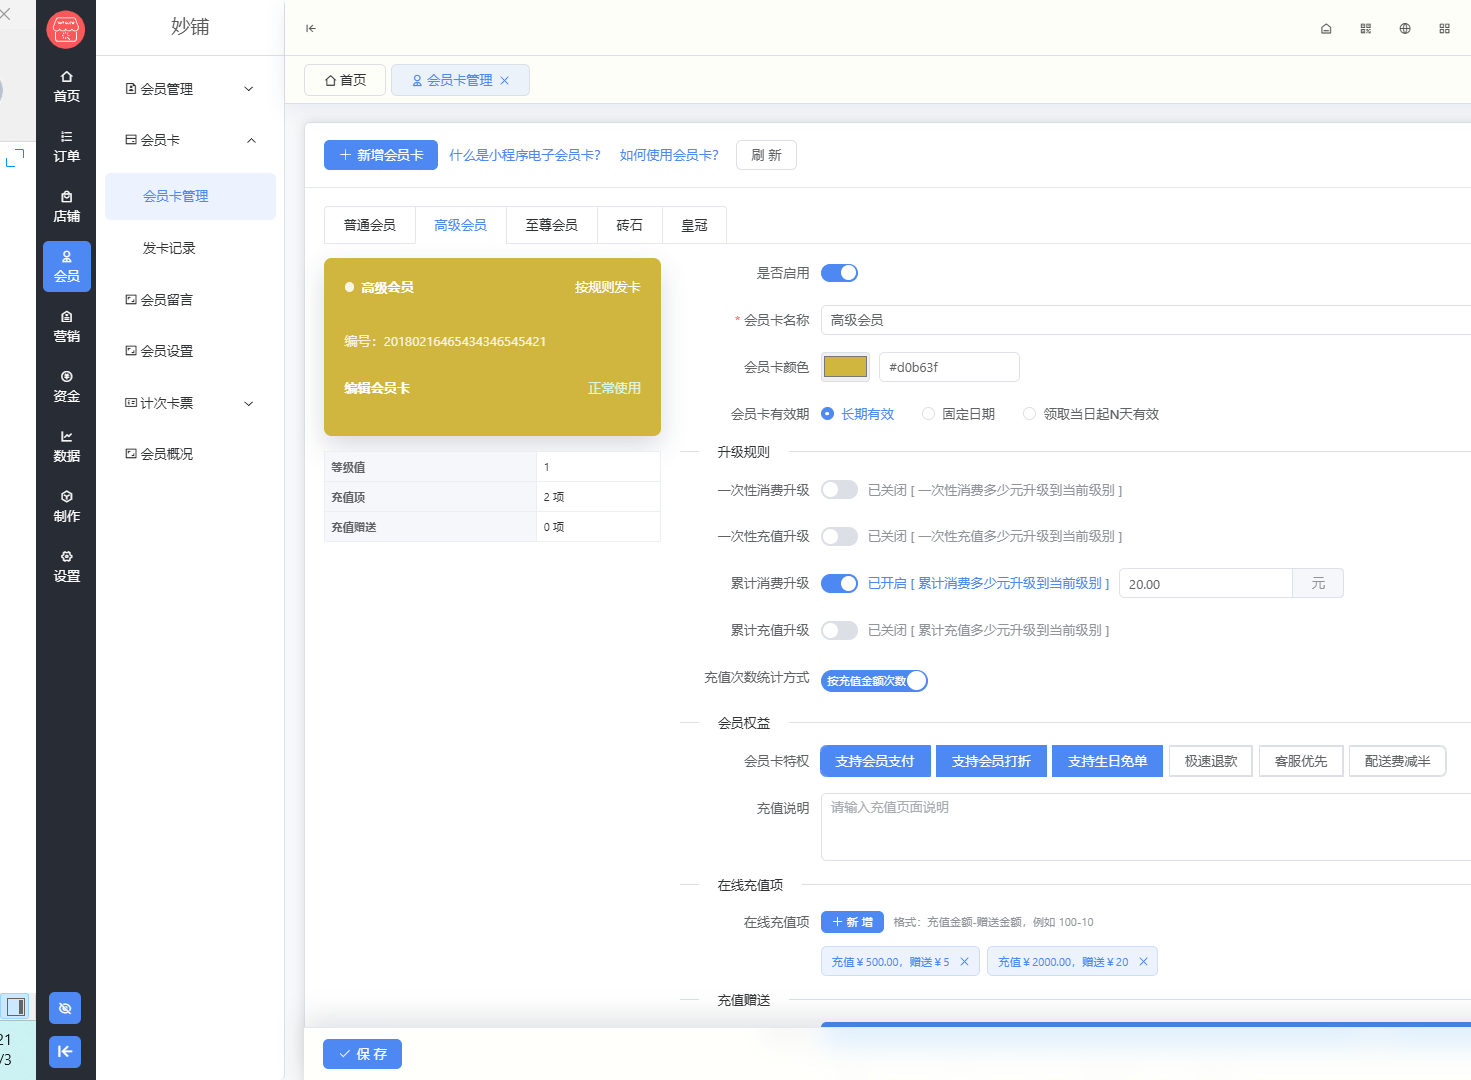Enable the 一次性消费升级 switch
The height and width of the screenshot is (1080, 1471).
click(839, 490)
